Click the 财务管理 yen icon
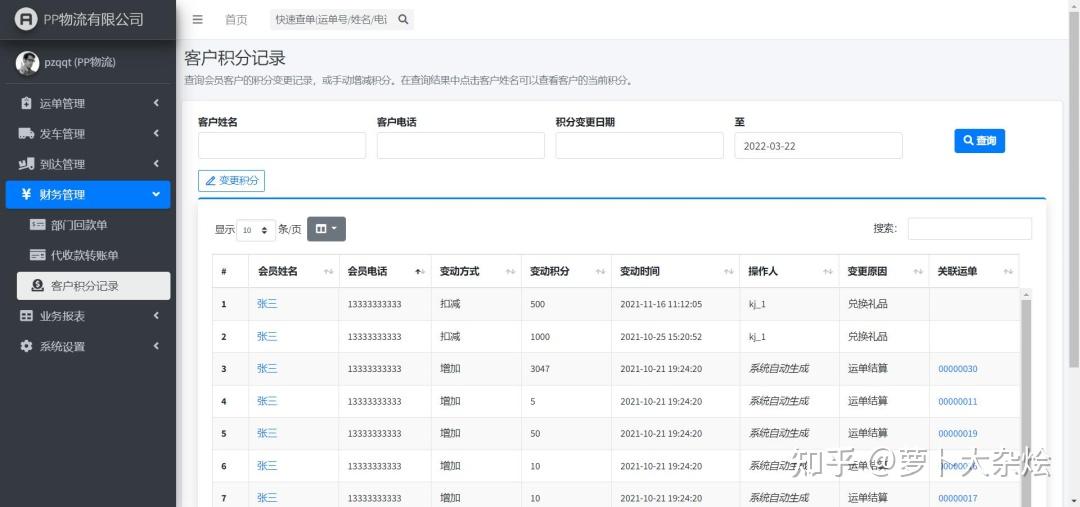The image size is (1080, 507). tap(26, 194)
